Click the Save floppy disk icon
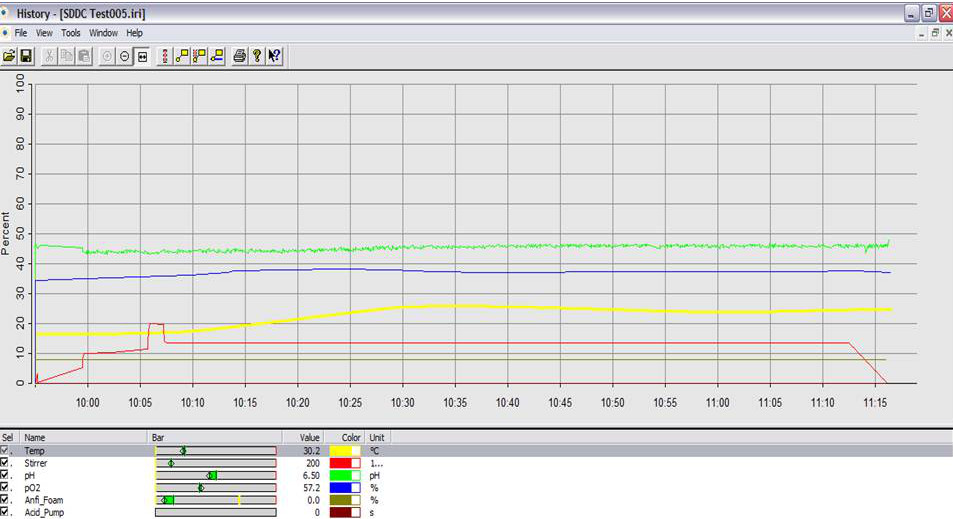 (26, 56)
